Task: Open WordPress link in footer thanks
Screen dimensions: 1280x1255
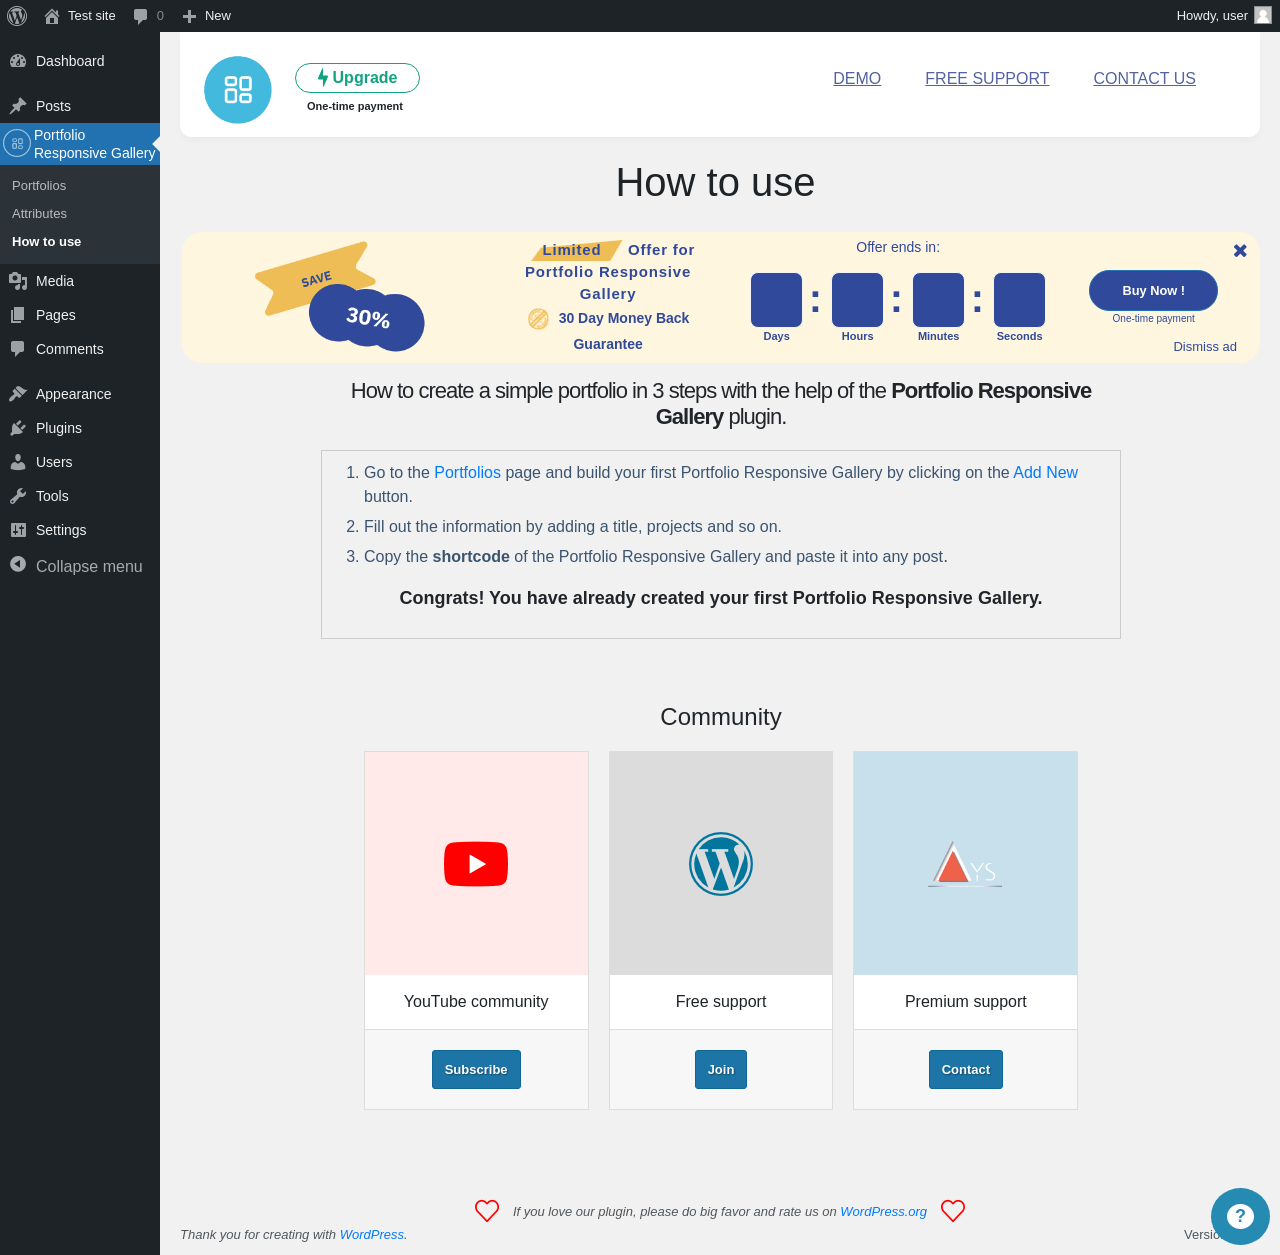Action: click(x=372, y=1235)
